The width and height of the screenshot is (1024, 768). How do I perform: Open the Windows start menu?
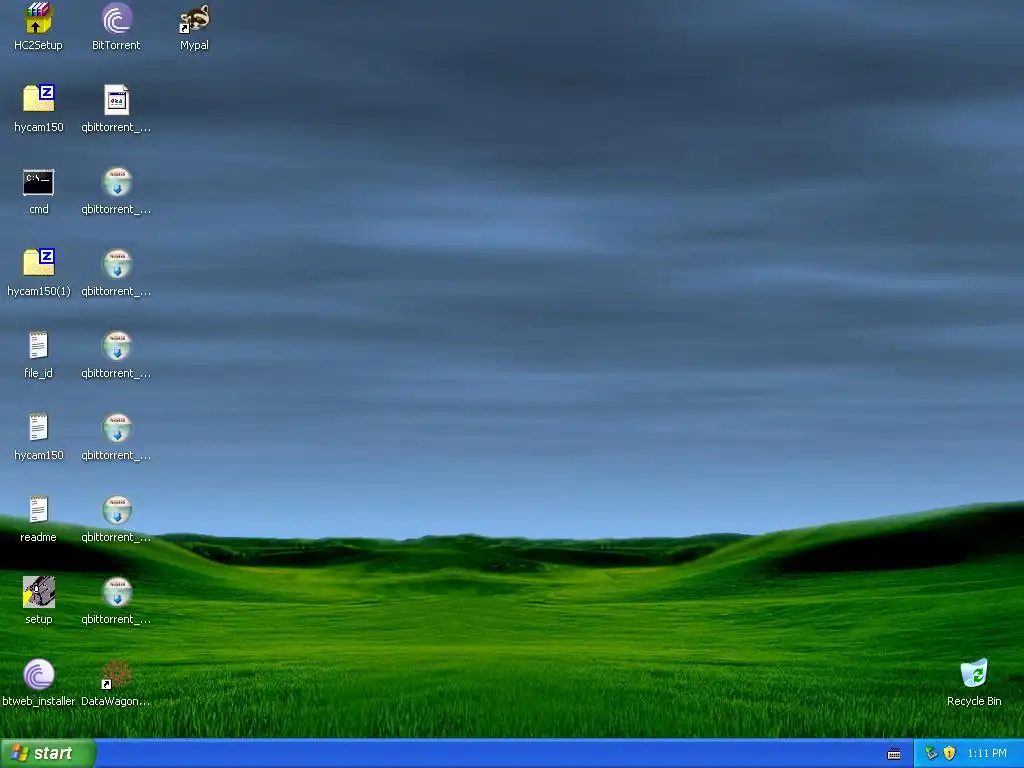(48, 754)
